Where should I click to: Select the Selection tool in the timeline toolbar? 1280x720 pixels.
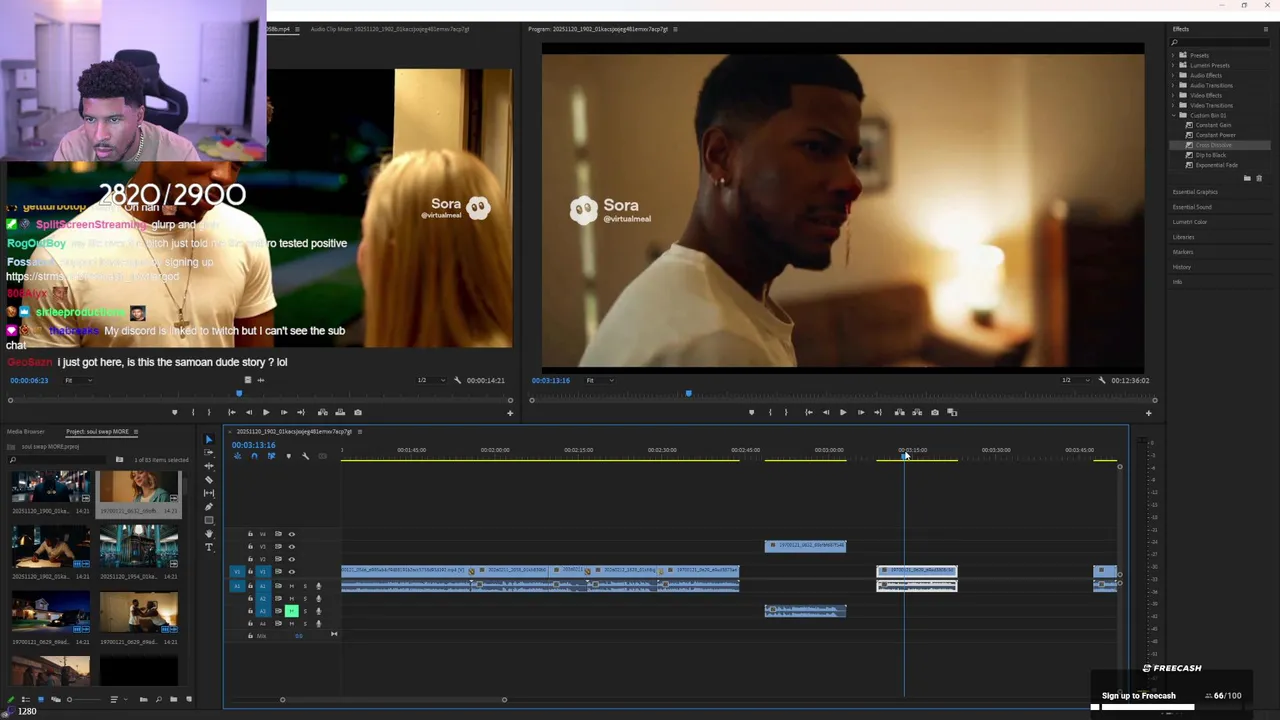pos(209,439)
